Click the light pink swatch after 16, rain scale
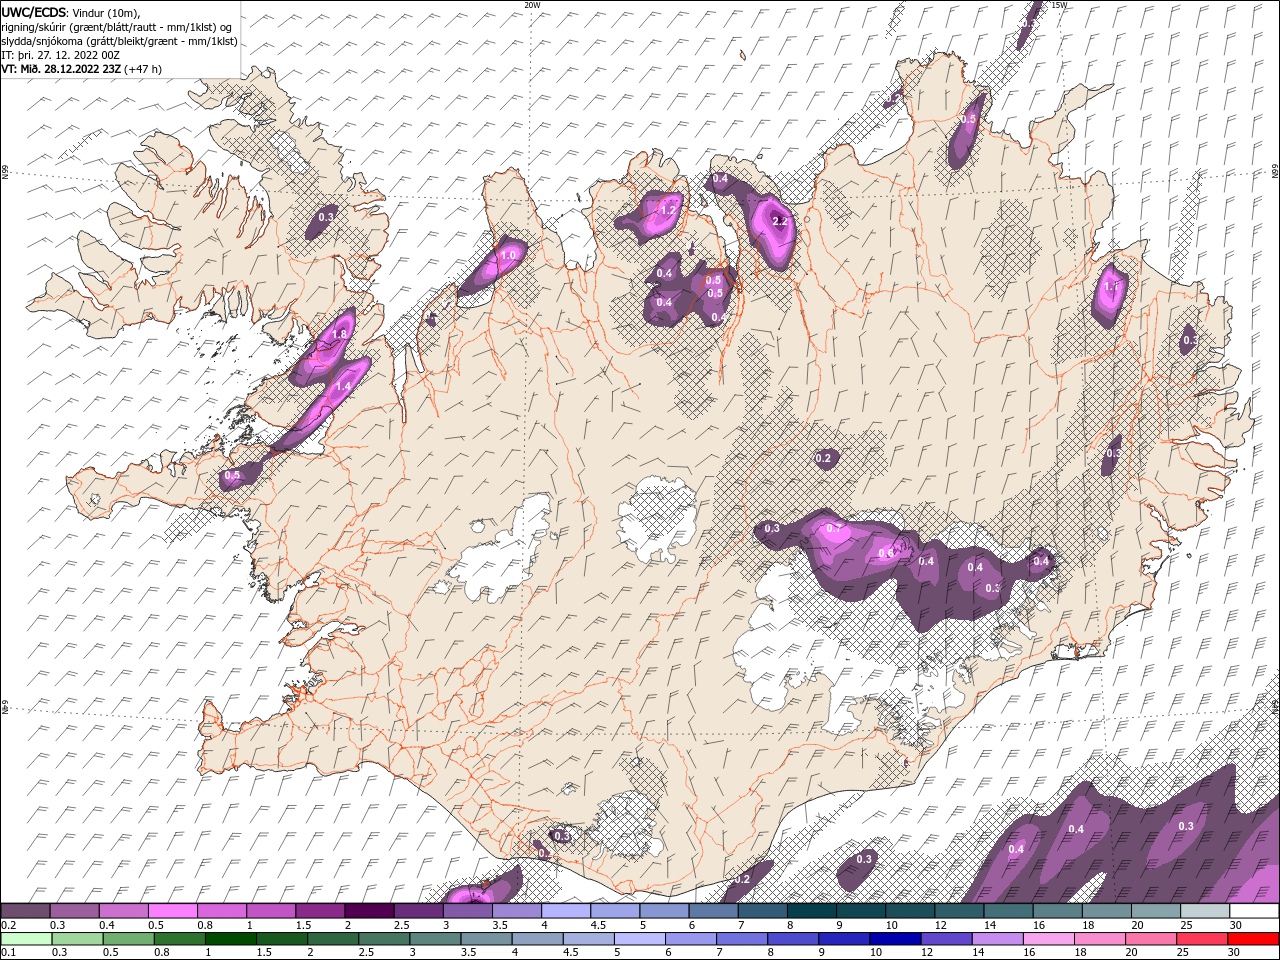This screenshot has height=960, width=1280. (1048, 939)
